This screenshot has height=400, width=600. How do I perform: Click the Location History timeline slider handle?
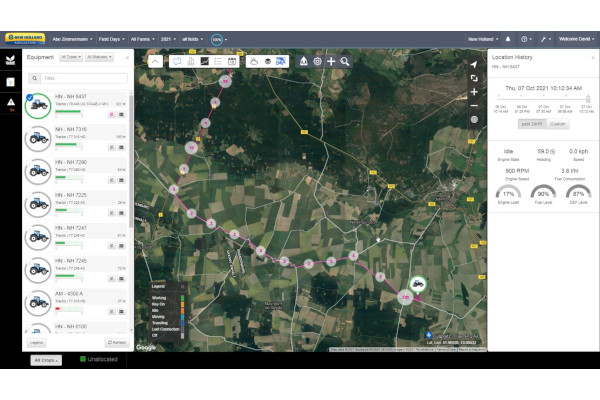tap(588, 99)
